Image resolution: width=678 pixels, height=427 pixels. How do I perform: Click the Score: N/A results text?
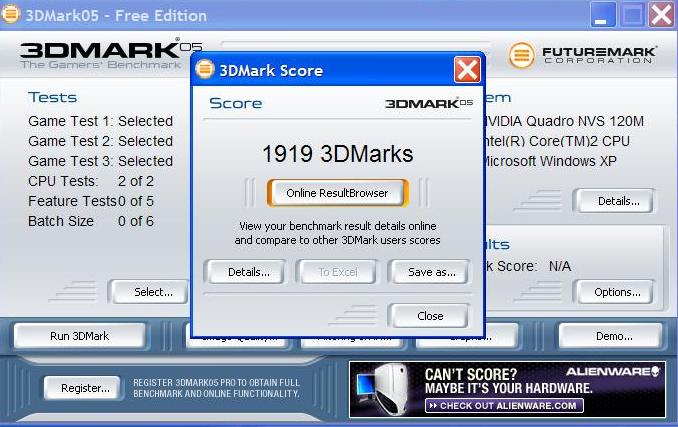pos(528,266)
